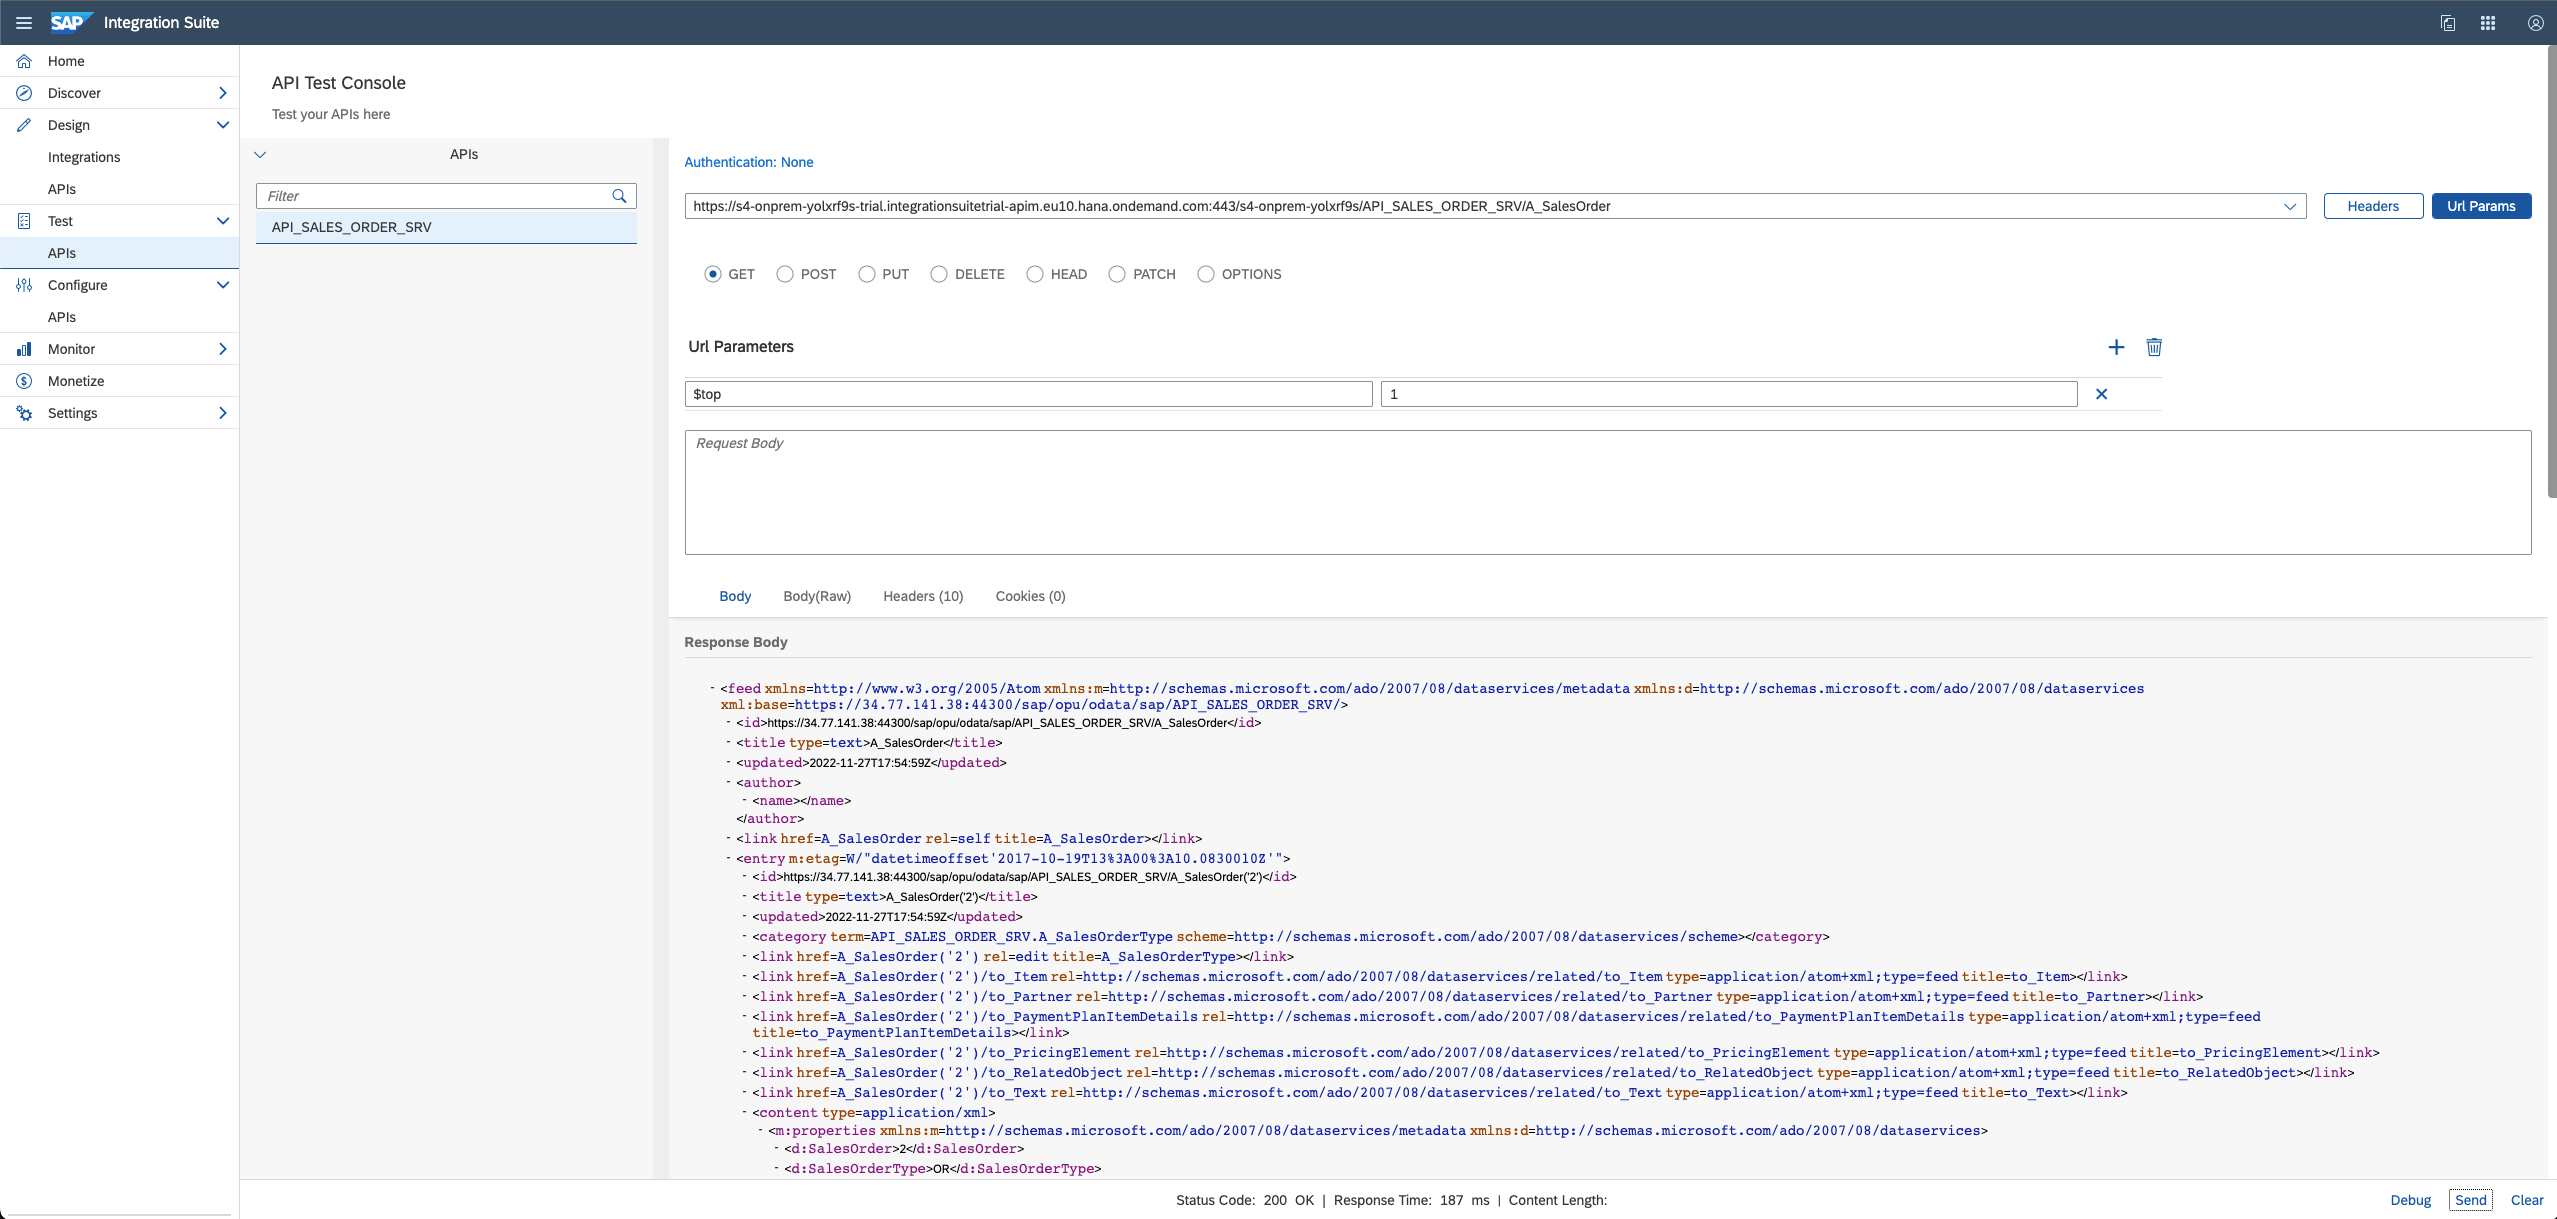Image resolution: width=2557 pixels, height=1219 pixels.
Task: Click inside the Request Body text area
Action: pos(1608,492)
